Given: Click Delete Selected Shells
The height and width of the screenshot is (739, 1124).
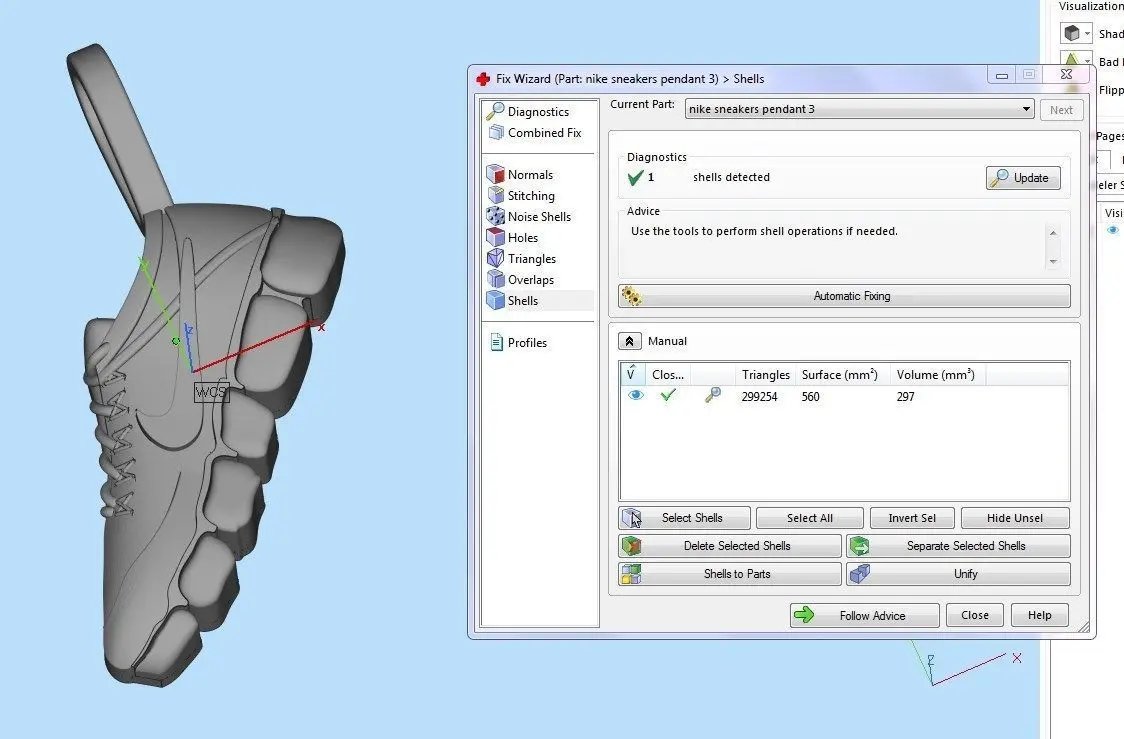Looking at the screenshot, I should [x=730, y=545].
